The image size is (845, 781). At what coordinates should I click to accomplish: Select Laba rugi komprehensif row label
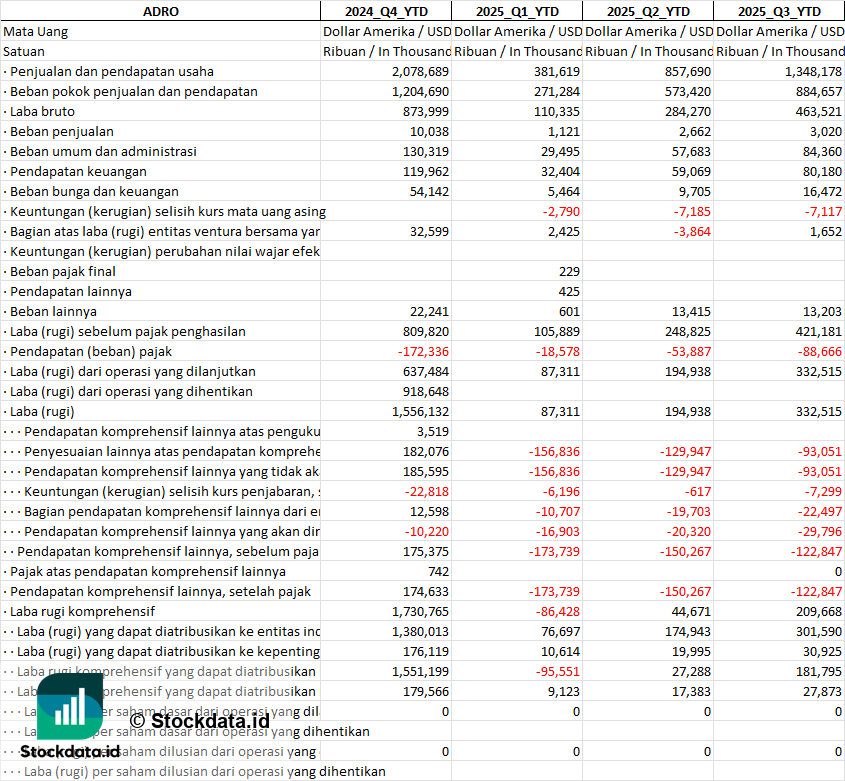pyautogui.click(x=82, y=611)
